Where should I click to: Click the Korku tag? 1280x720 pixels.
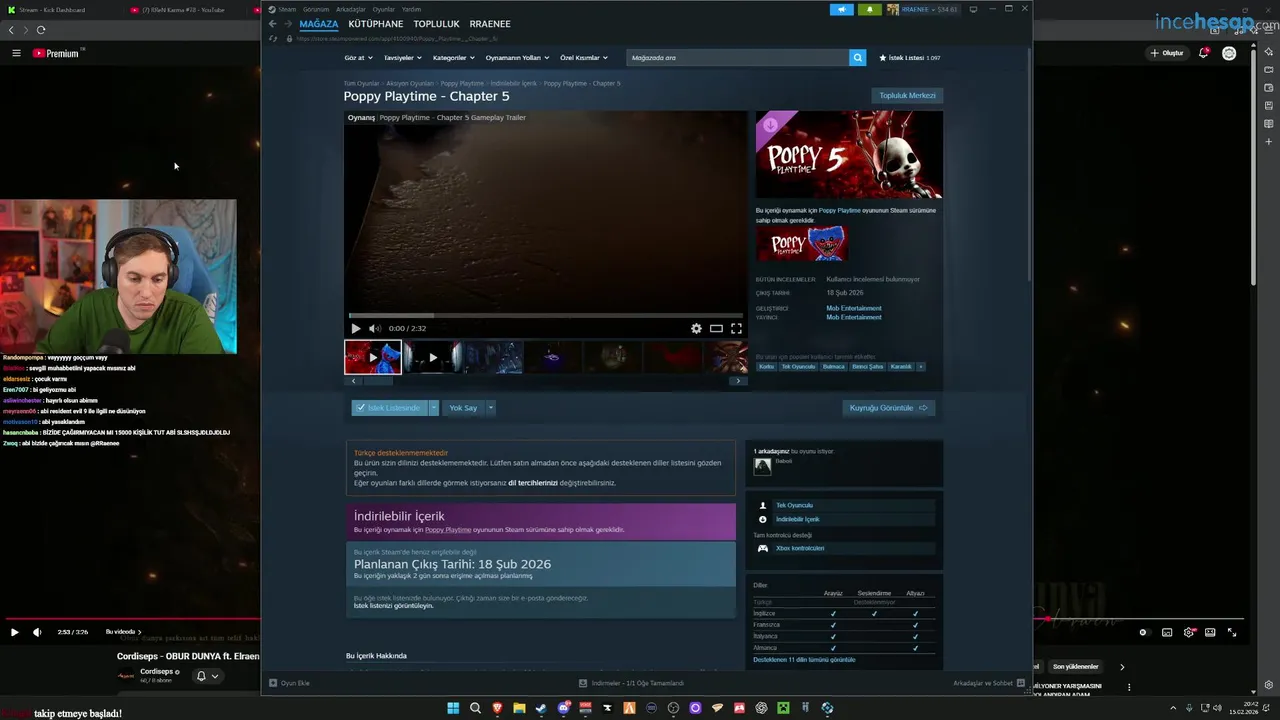coord(767,367)
